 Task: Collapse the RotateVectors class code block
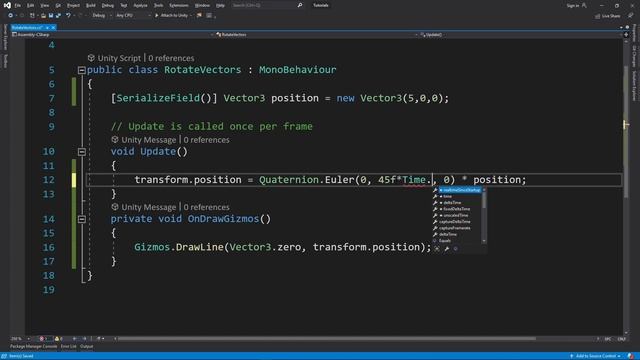pos(82,70)
